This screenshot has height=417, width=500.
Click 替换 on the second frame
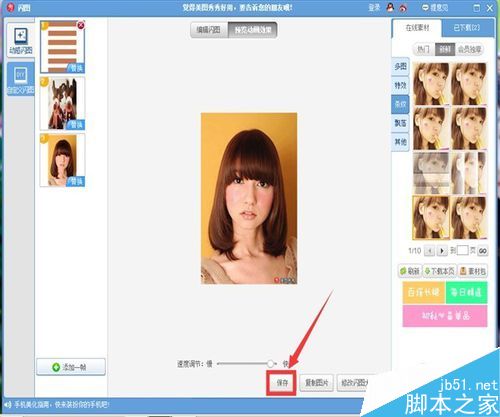click(x=76, y=125)
